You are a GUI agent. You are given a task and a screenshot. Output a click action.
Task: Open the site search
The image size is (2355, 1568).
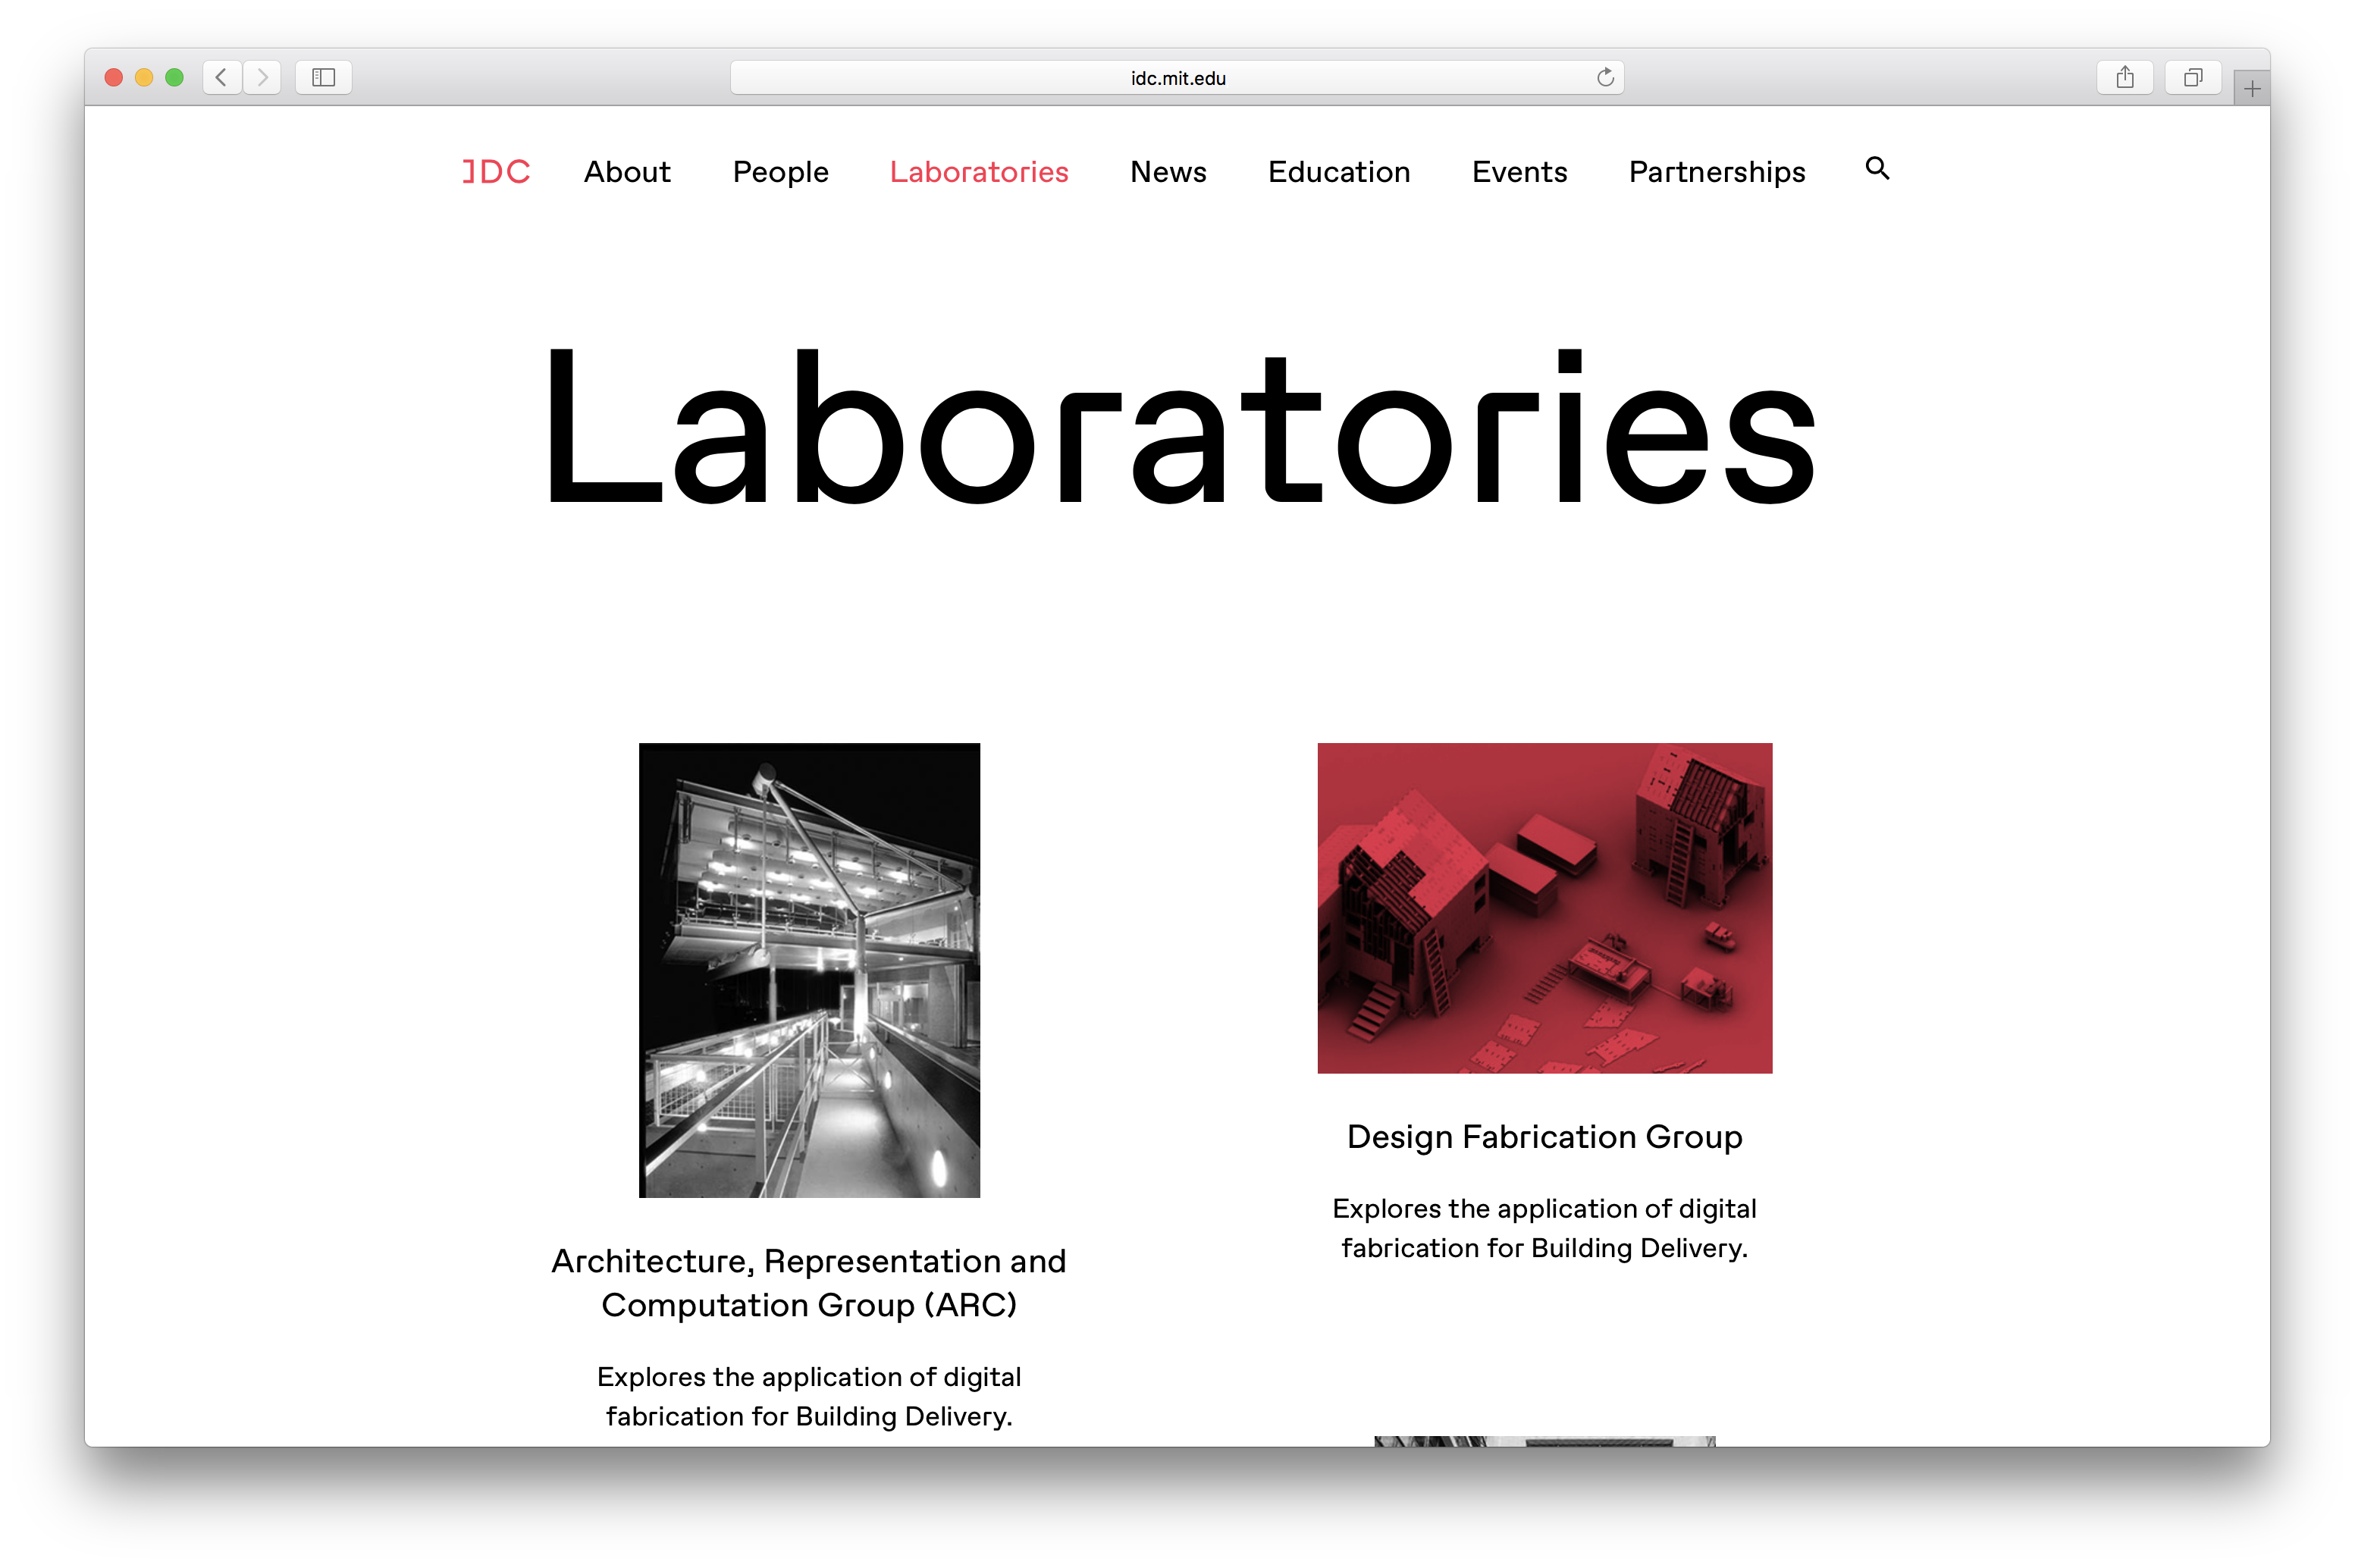[x=1877, y=170]
